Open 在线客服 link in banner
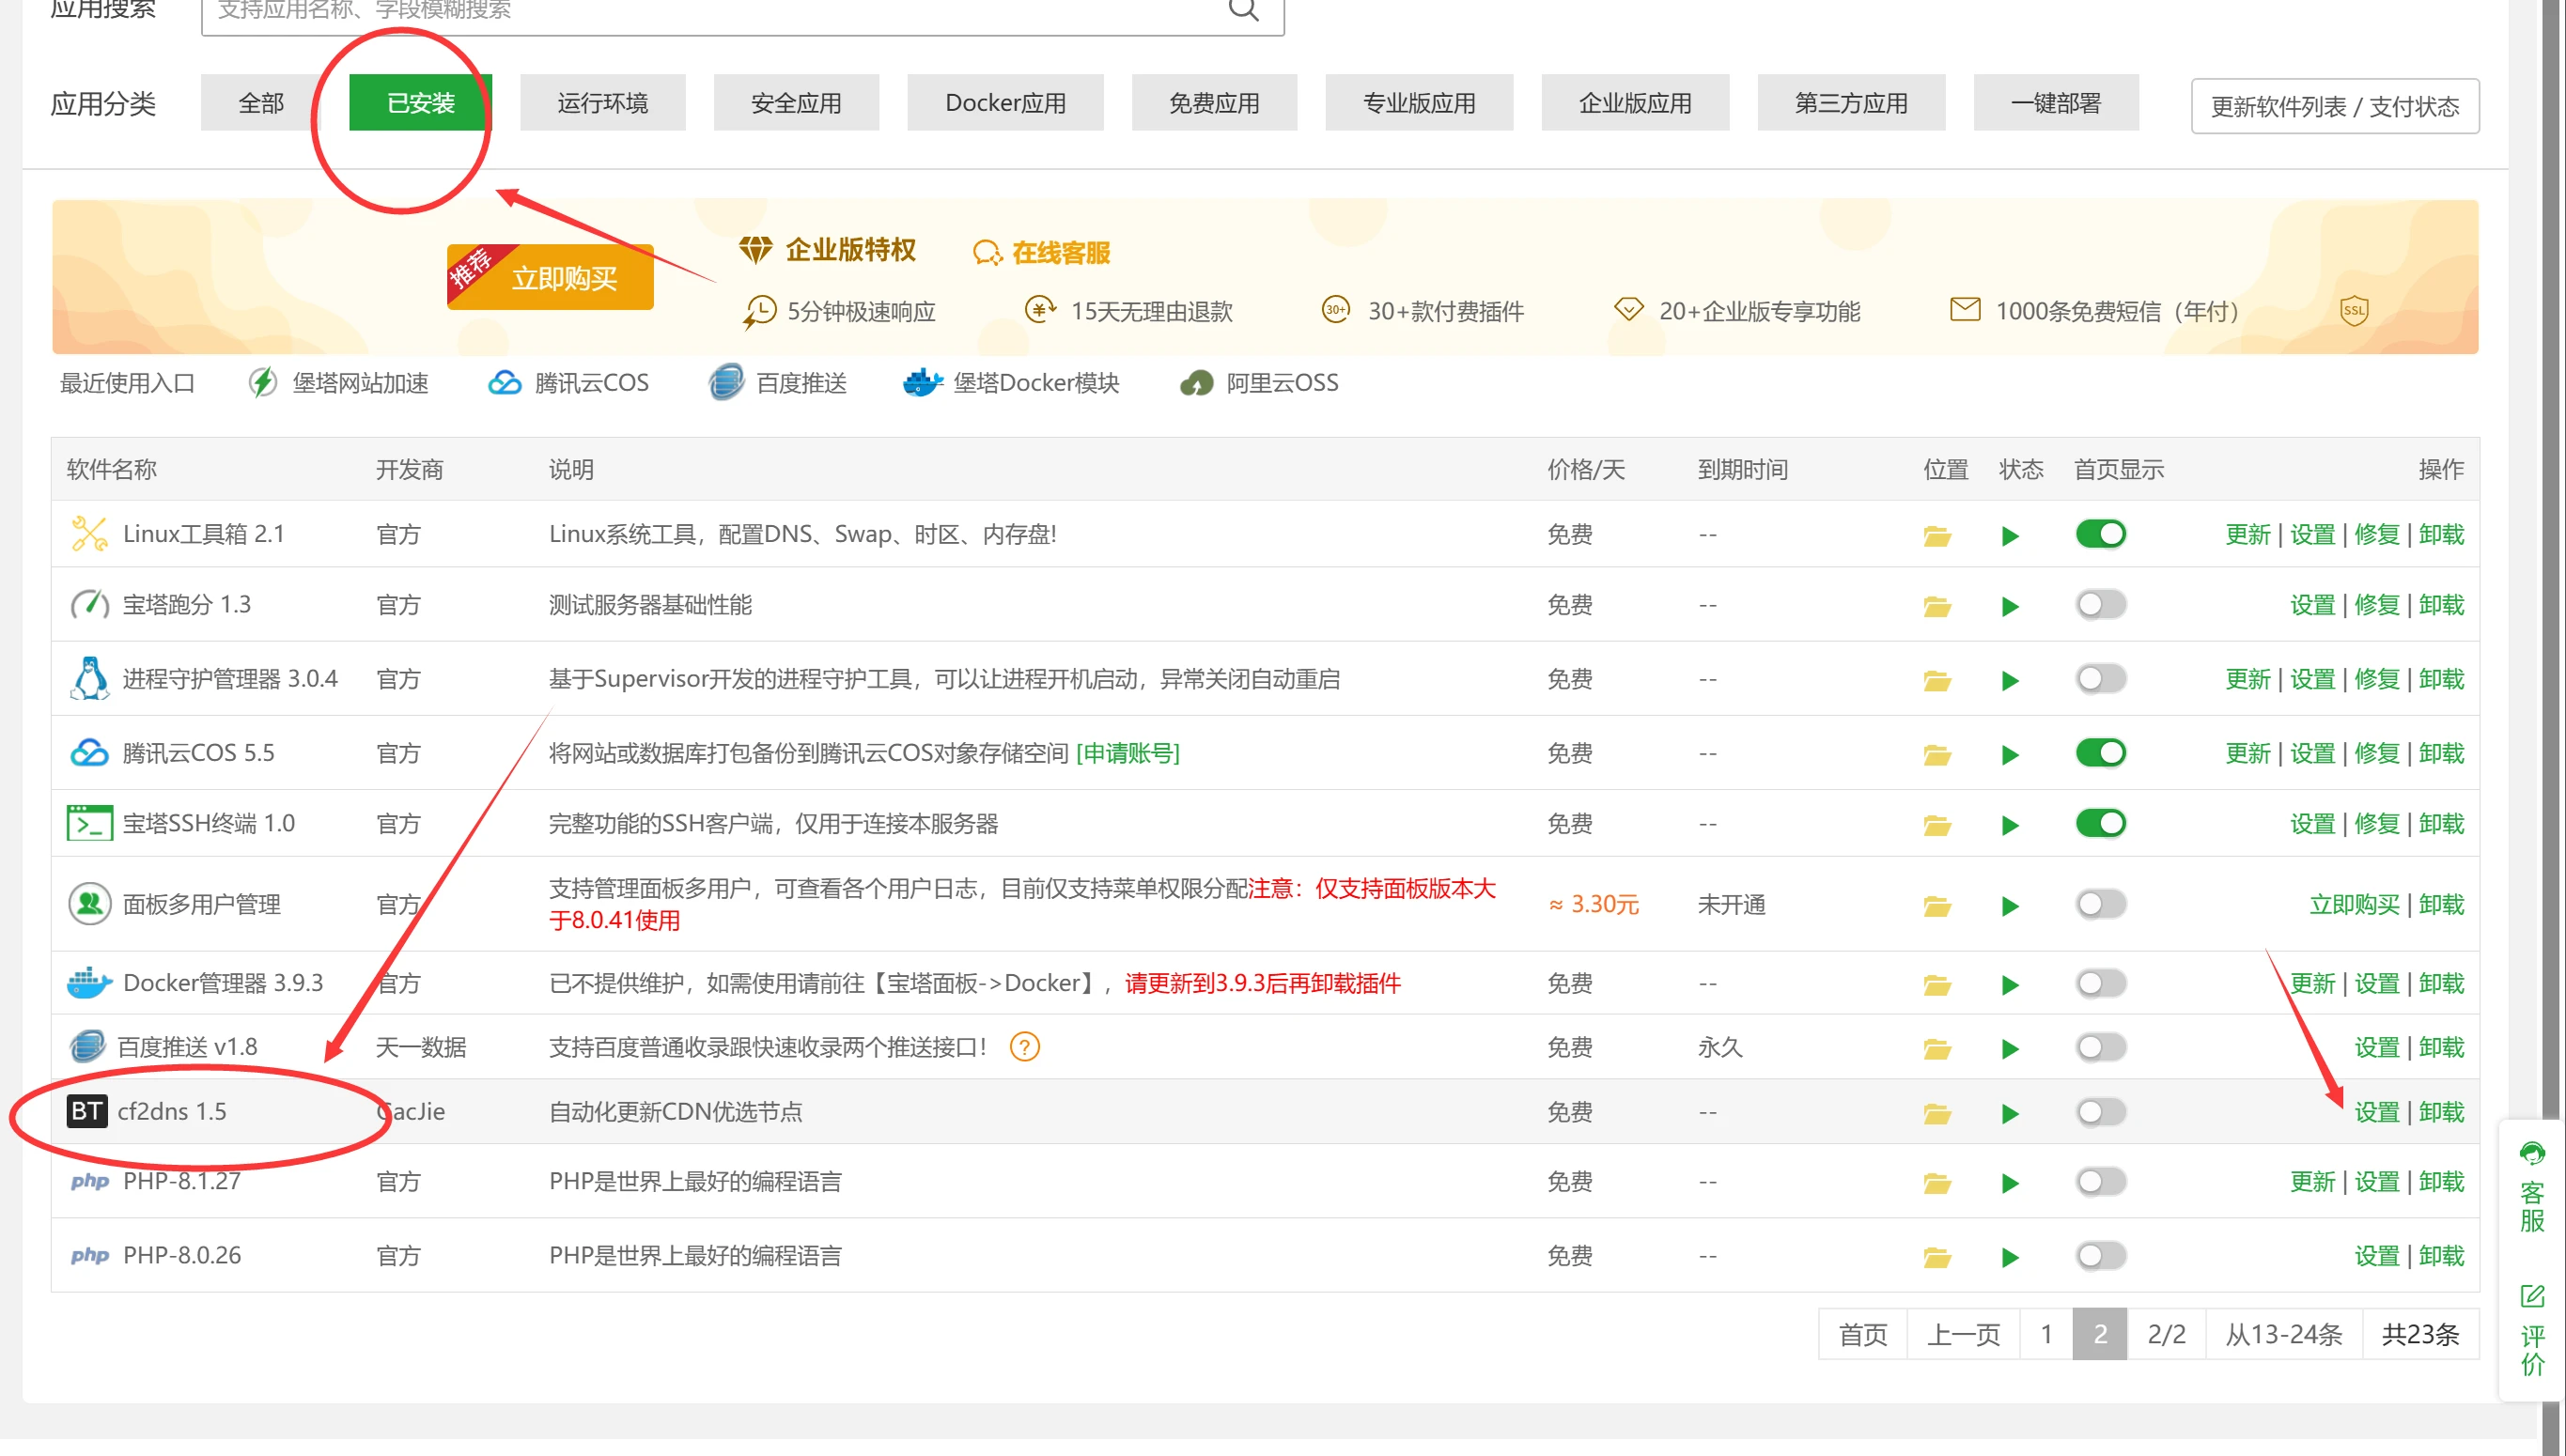 pos(1042,252)
